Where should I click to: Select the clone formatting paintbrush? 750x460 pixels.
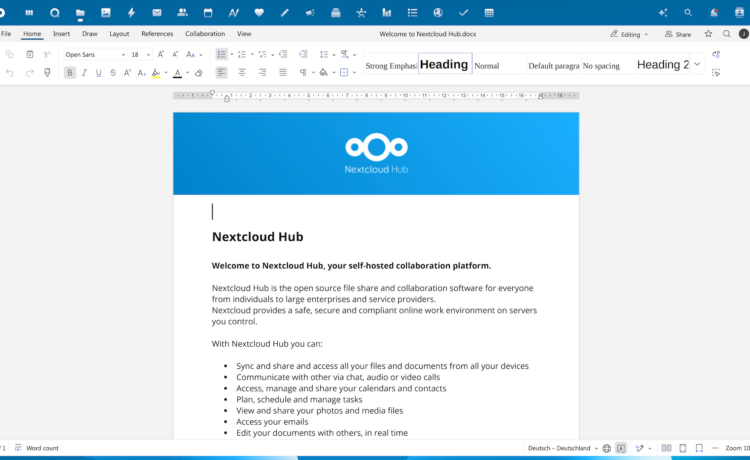click(47, 73)
